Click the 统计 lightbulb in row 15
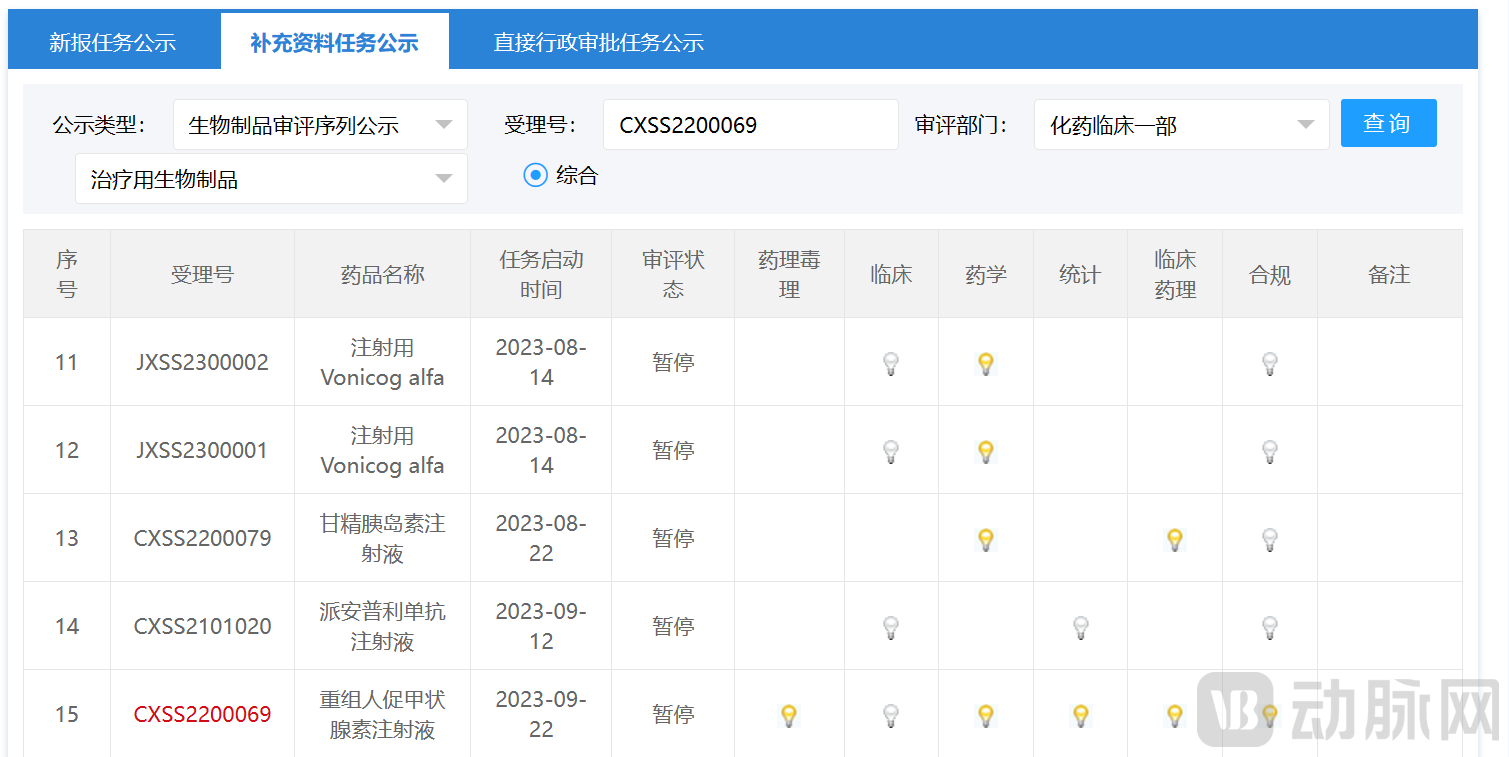This screenshot has width=1509, height=757. tap(1080, 715)
